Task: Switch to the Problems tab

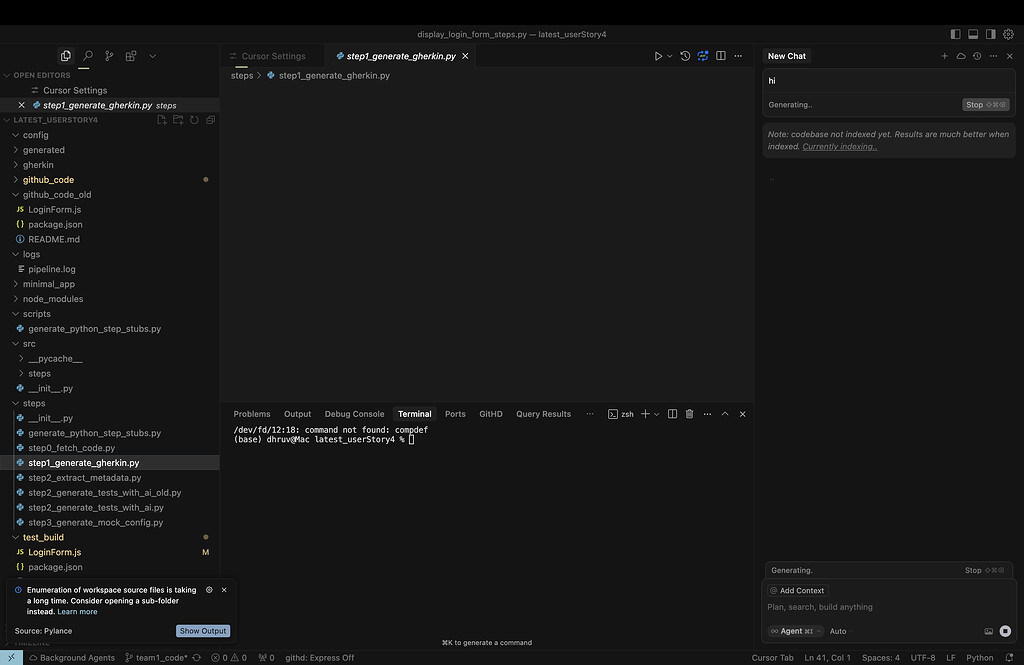Action: [252, 413]
